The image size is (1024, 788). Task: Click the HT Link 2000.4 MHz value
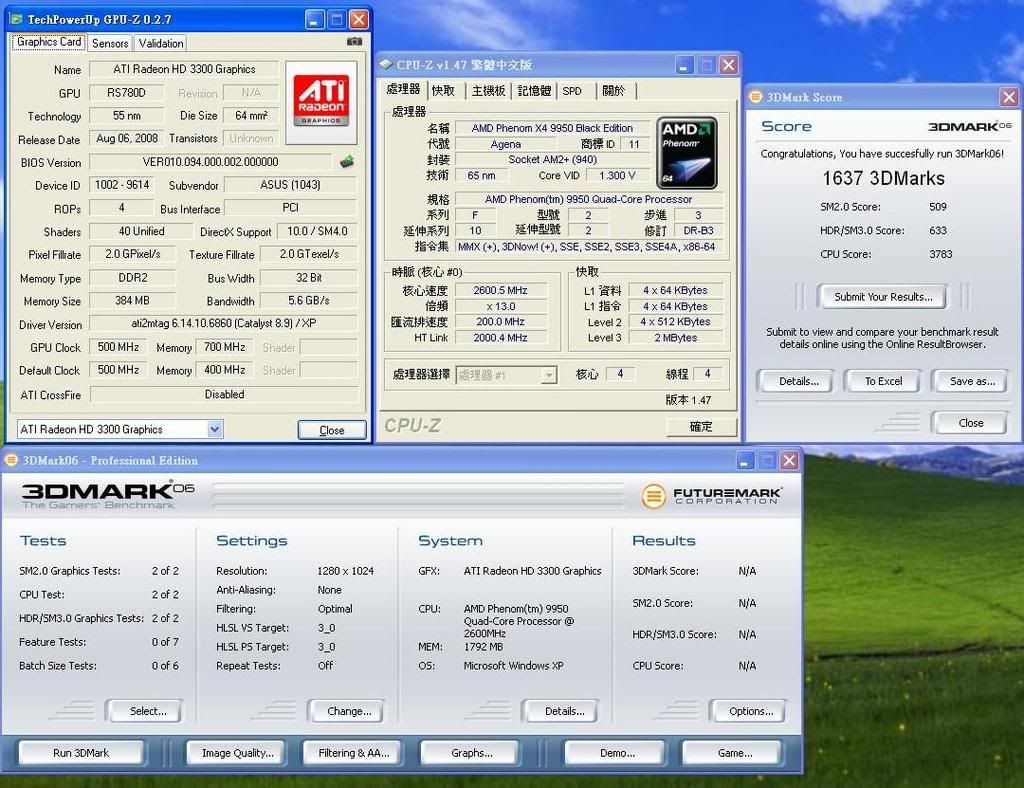click(x=500, y=338)
